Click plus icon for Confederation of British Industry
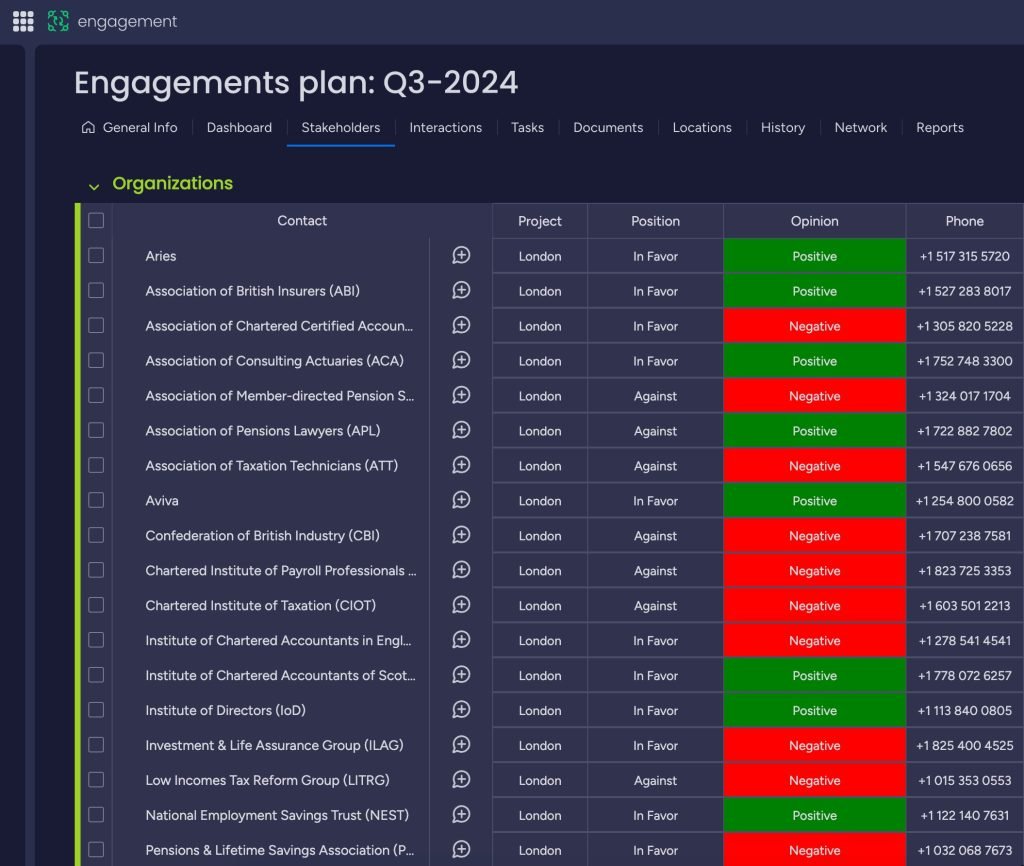1024x866 pixels. [461, 535]
